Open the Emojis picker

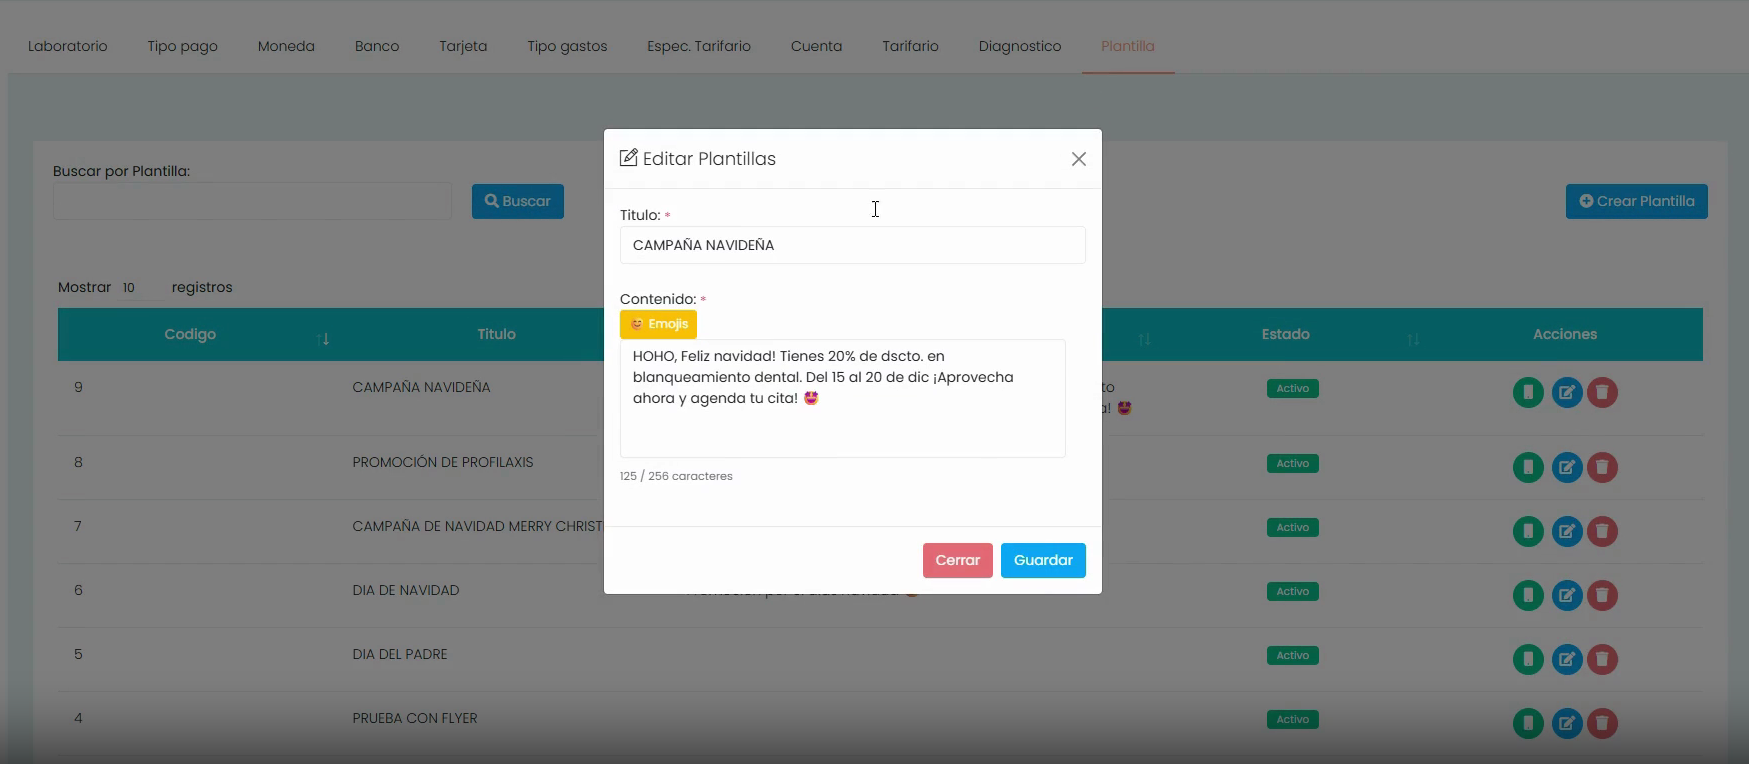point(658,324)
